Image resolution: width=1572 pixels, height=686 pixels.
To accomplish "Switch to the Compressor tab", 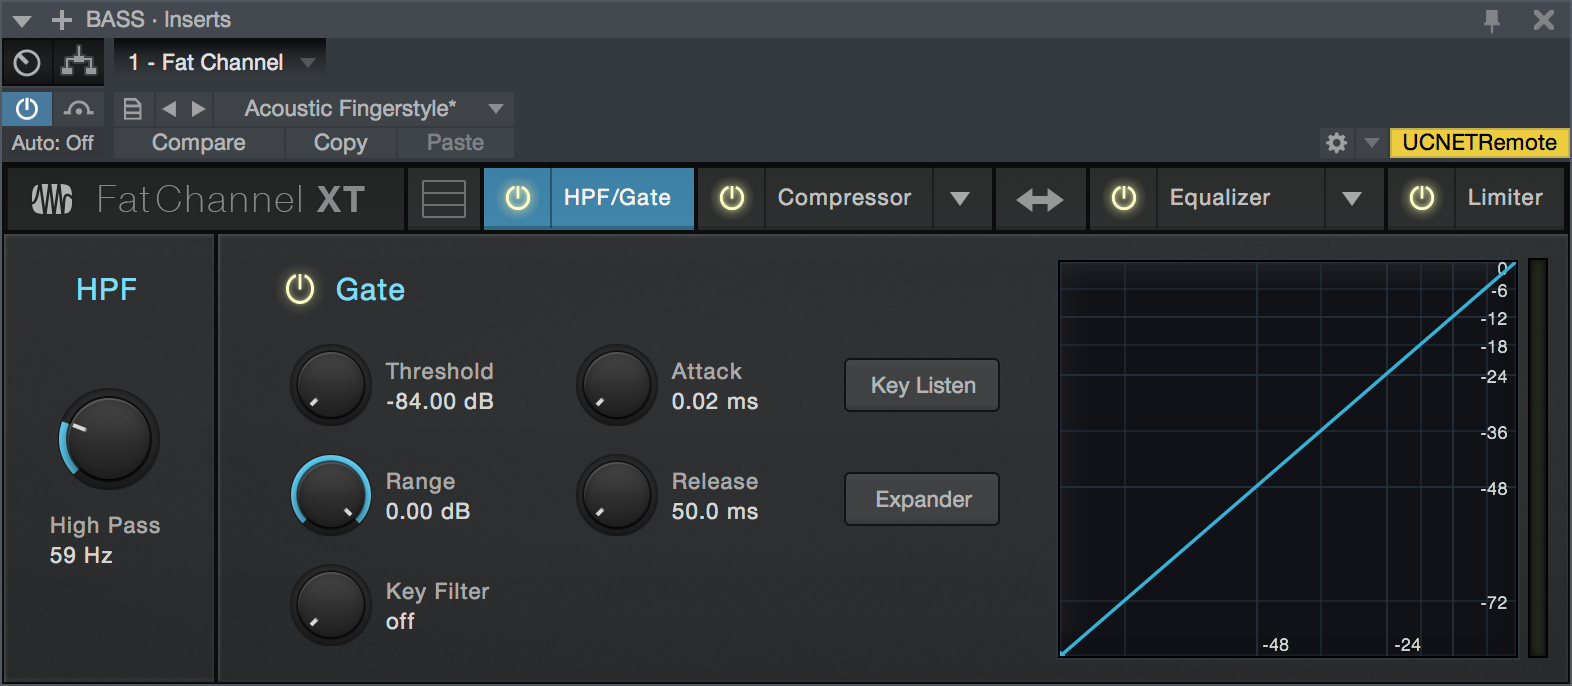I will (846, 198).
